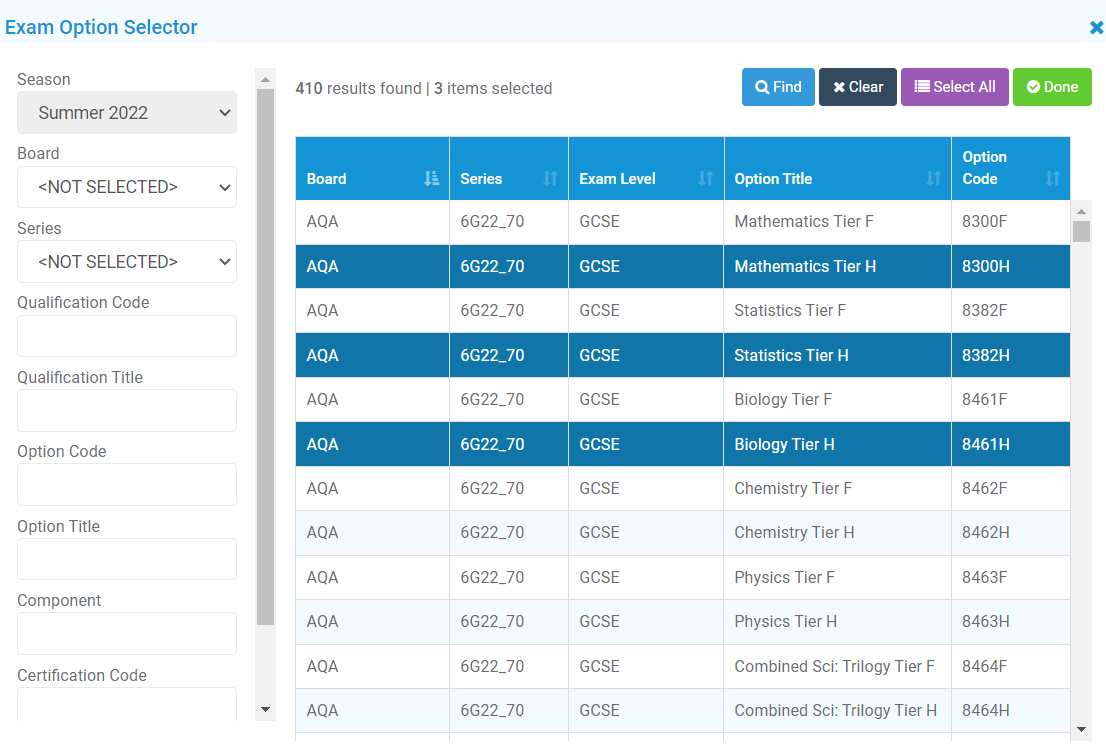
Task: Click the Clear button
Action: (x=858, y=87)
